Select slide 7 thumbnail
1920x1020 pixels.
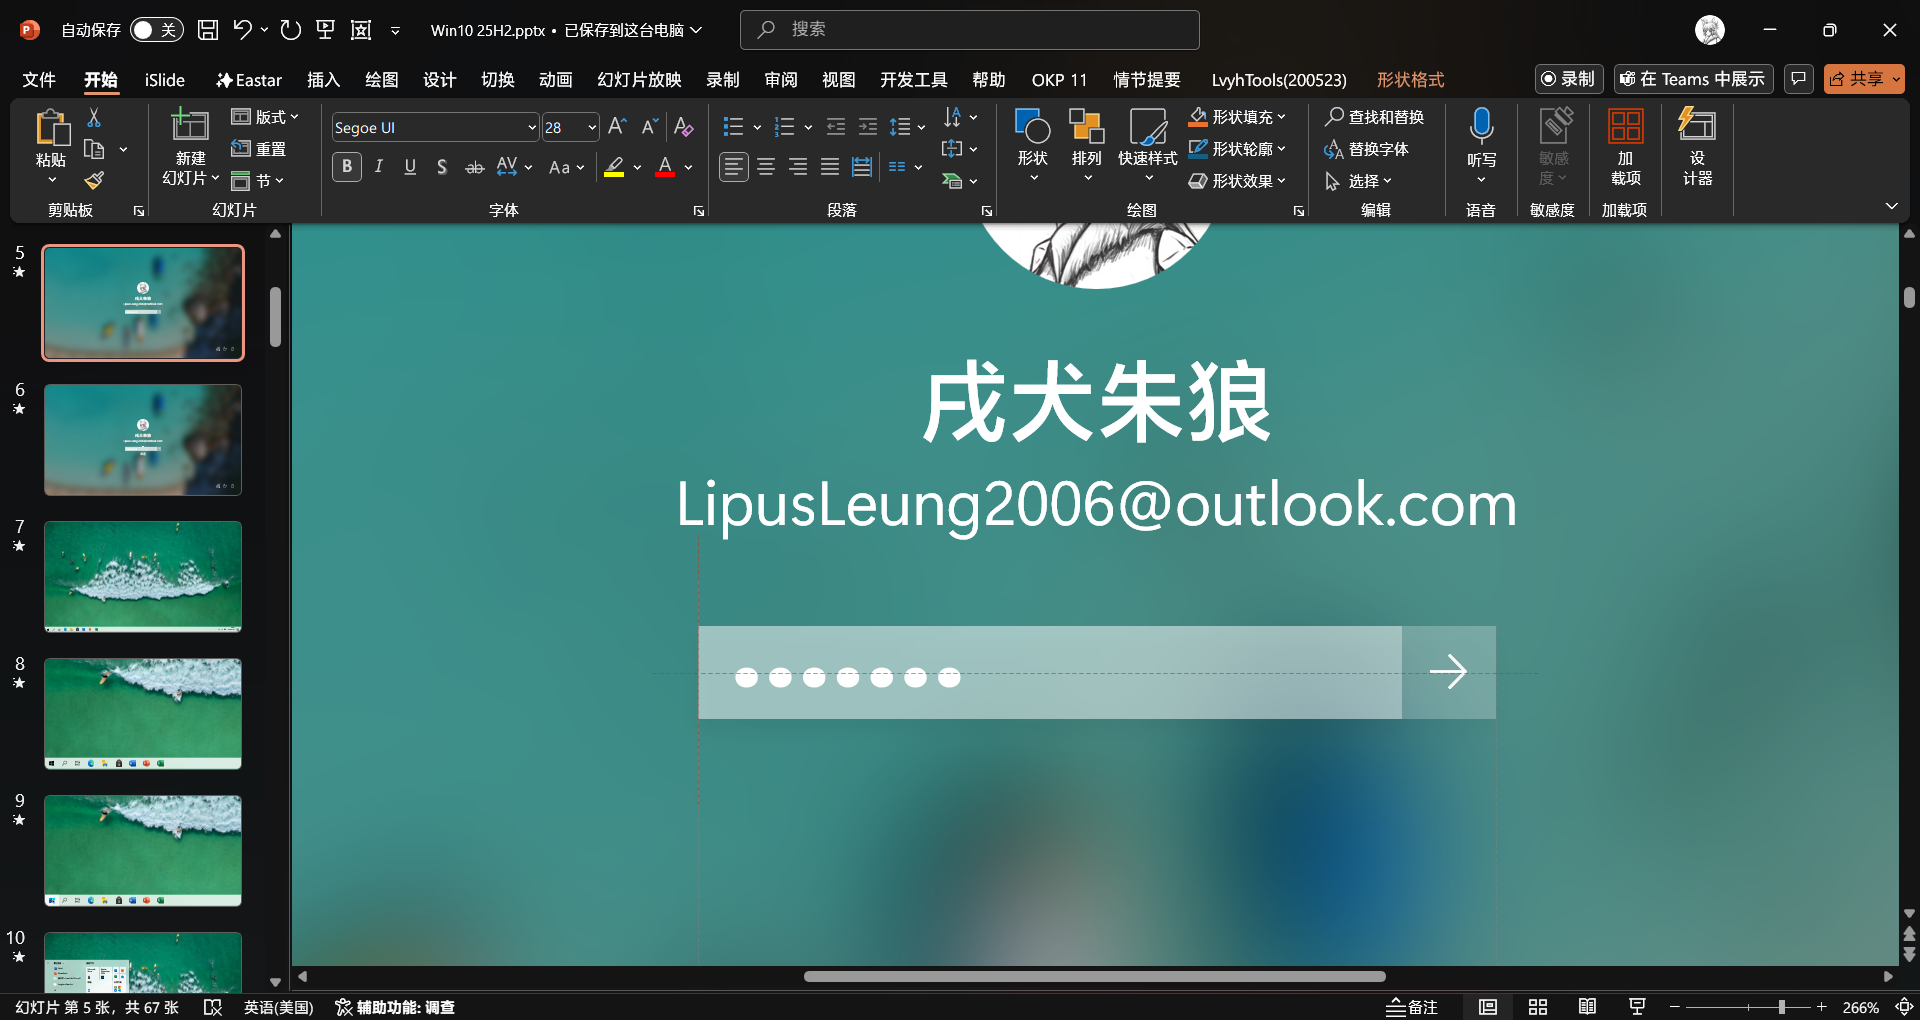143,576
